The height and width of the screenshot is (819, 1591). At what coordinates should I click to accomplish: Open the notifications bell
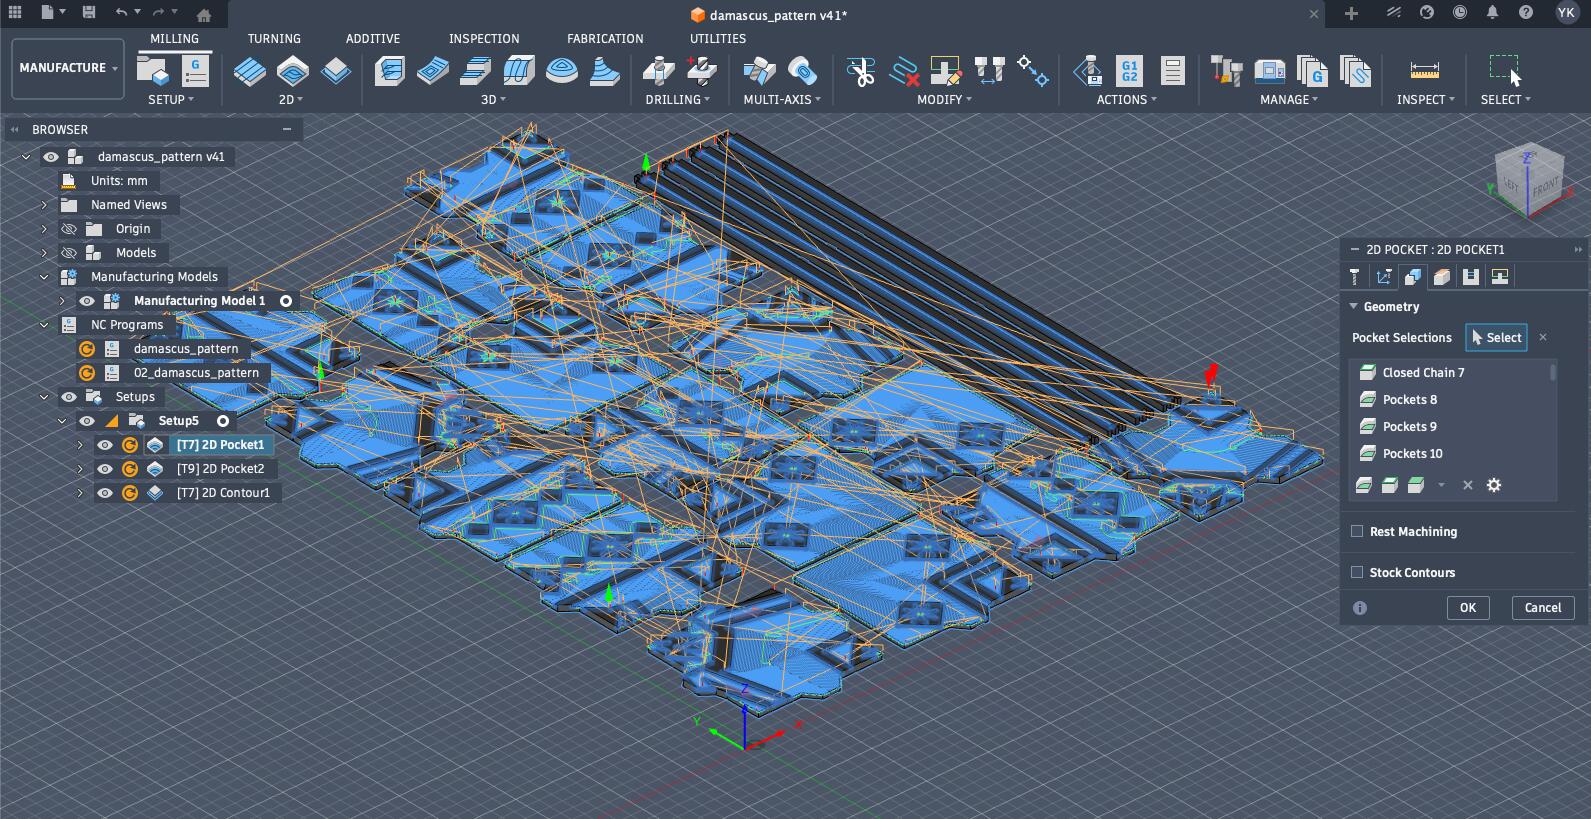[1492, 13]
